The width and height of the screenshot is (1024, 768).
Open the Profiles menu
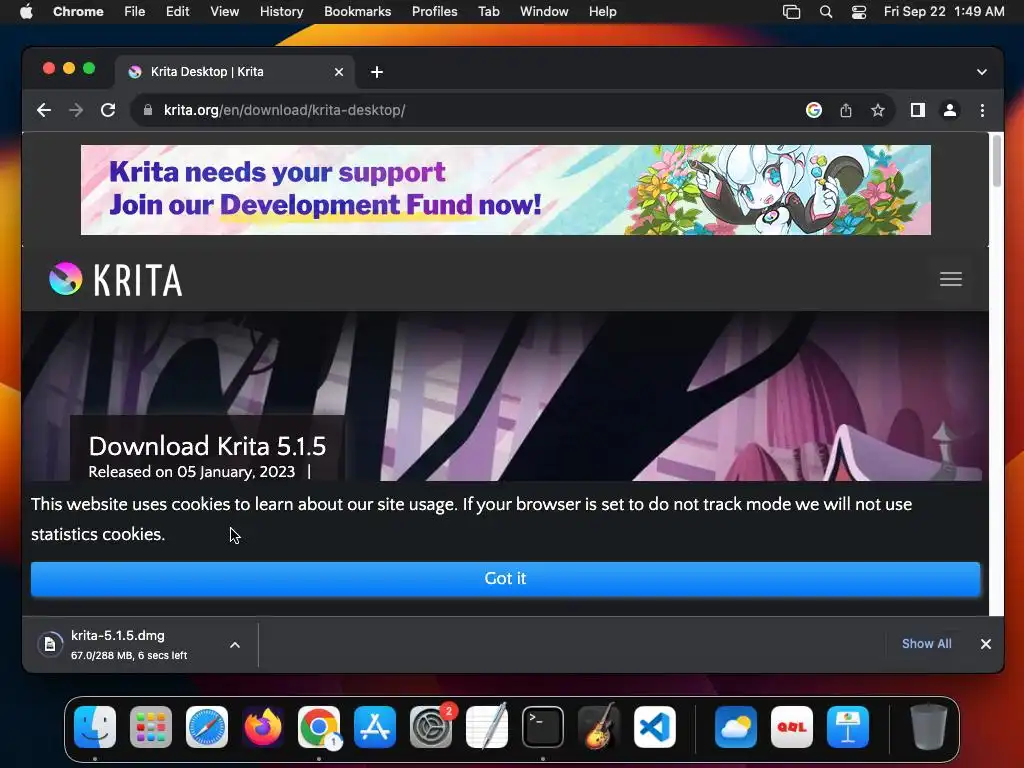(434, 11)
